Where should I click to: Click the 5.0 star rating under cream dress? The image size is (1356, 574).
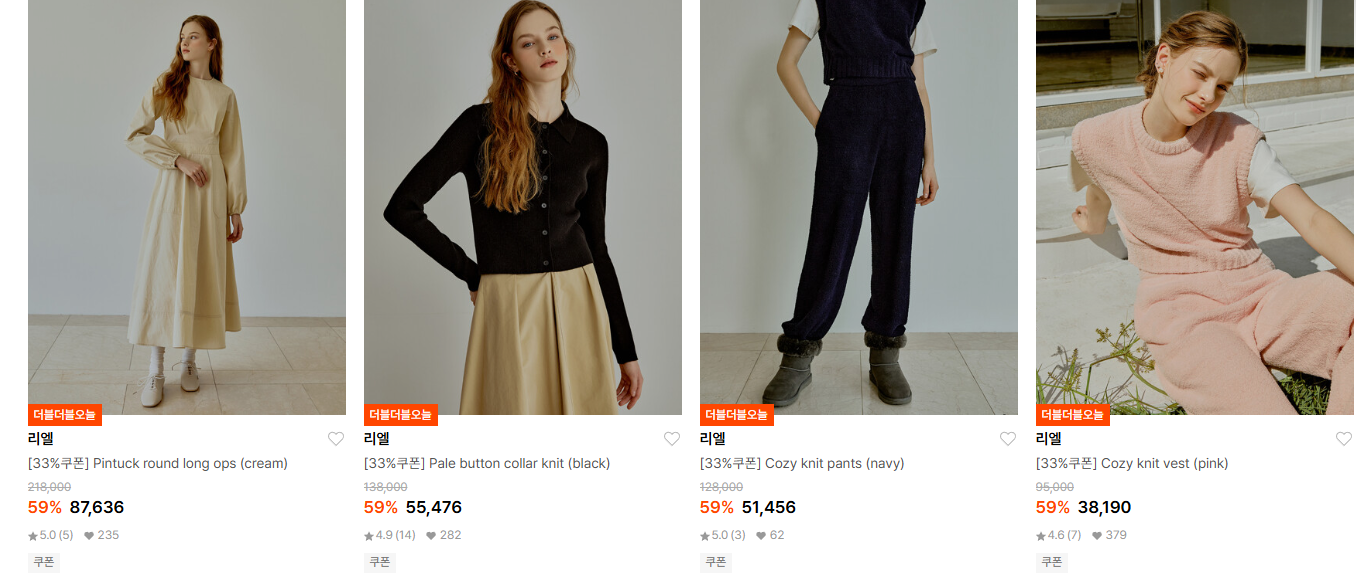51,535
